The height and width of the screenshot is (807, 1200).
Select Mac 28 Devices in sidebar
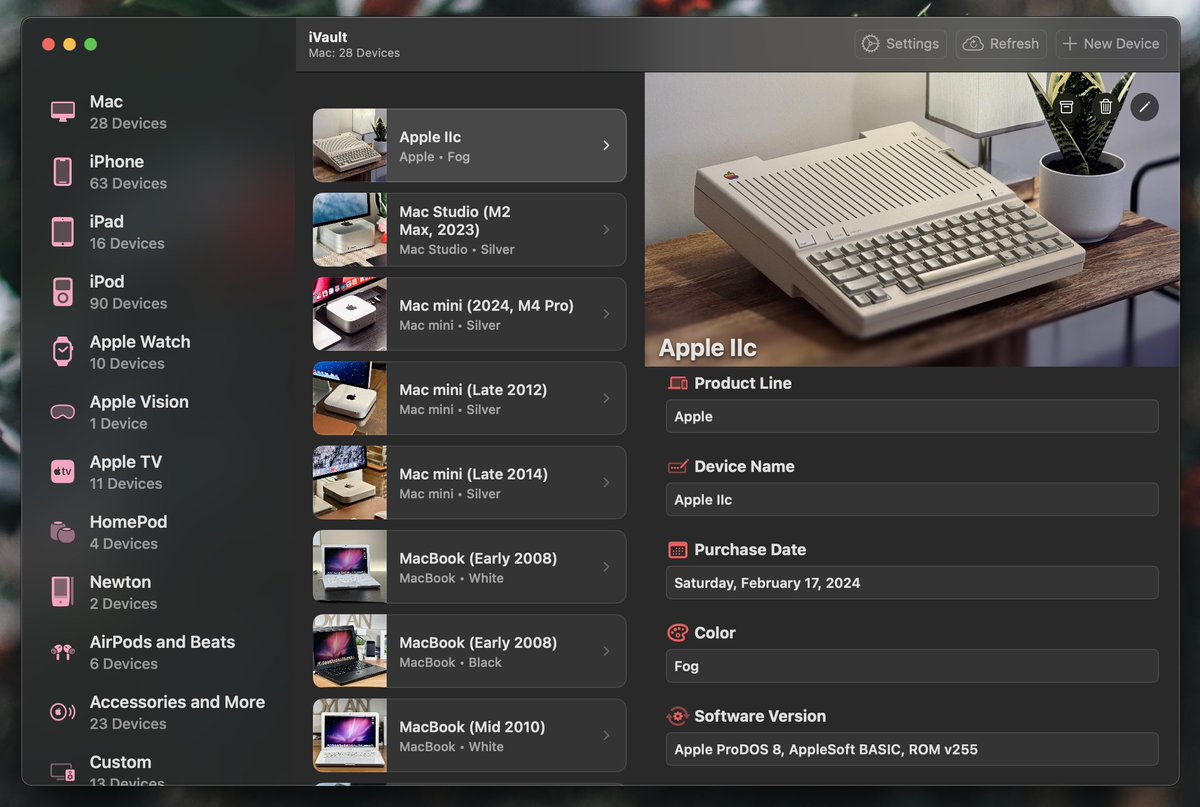pyautogui.click(x=160, y=112)
